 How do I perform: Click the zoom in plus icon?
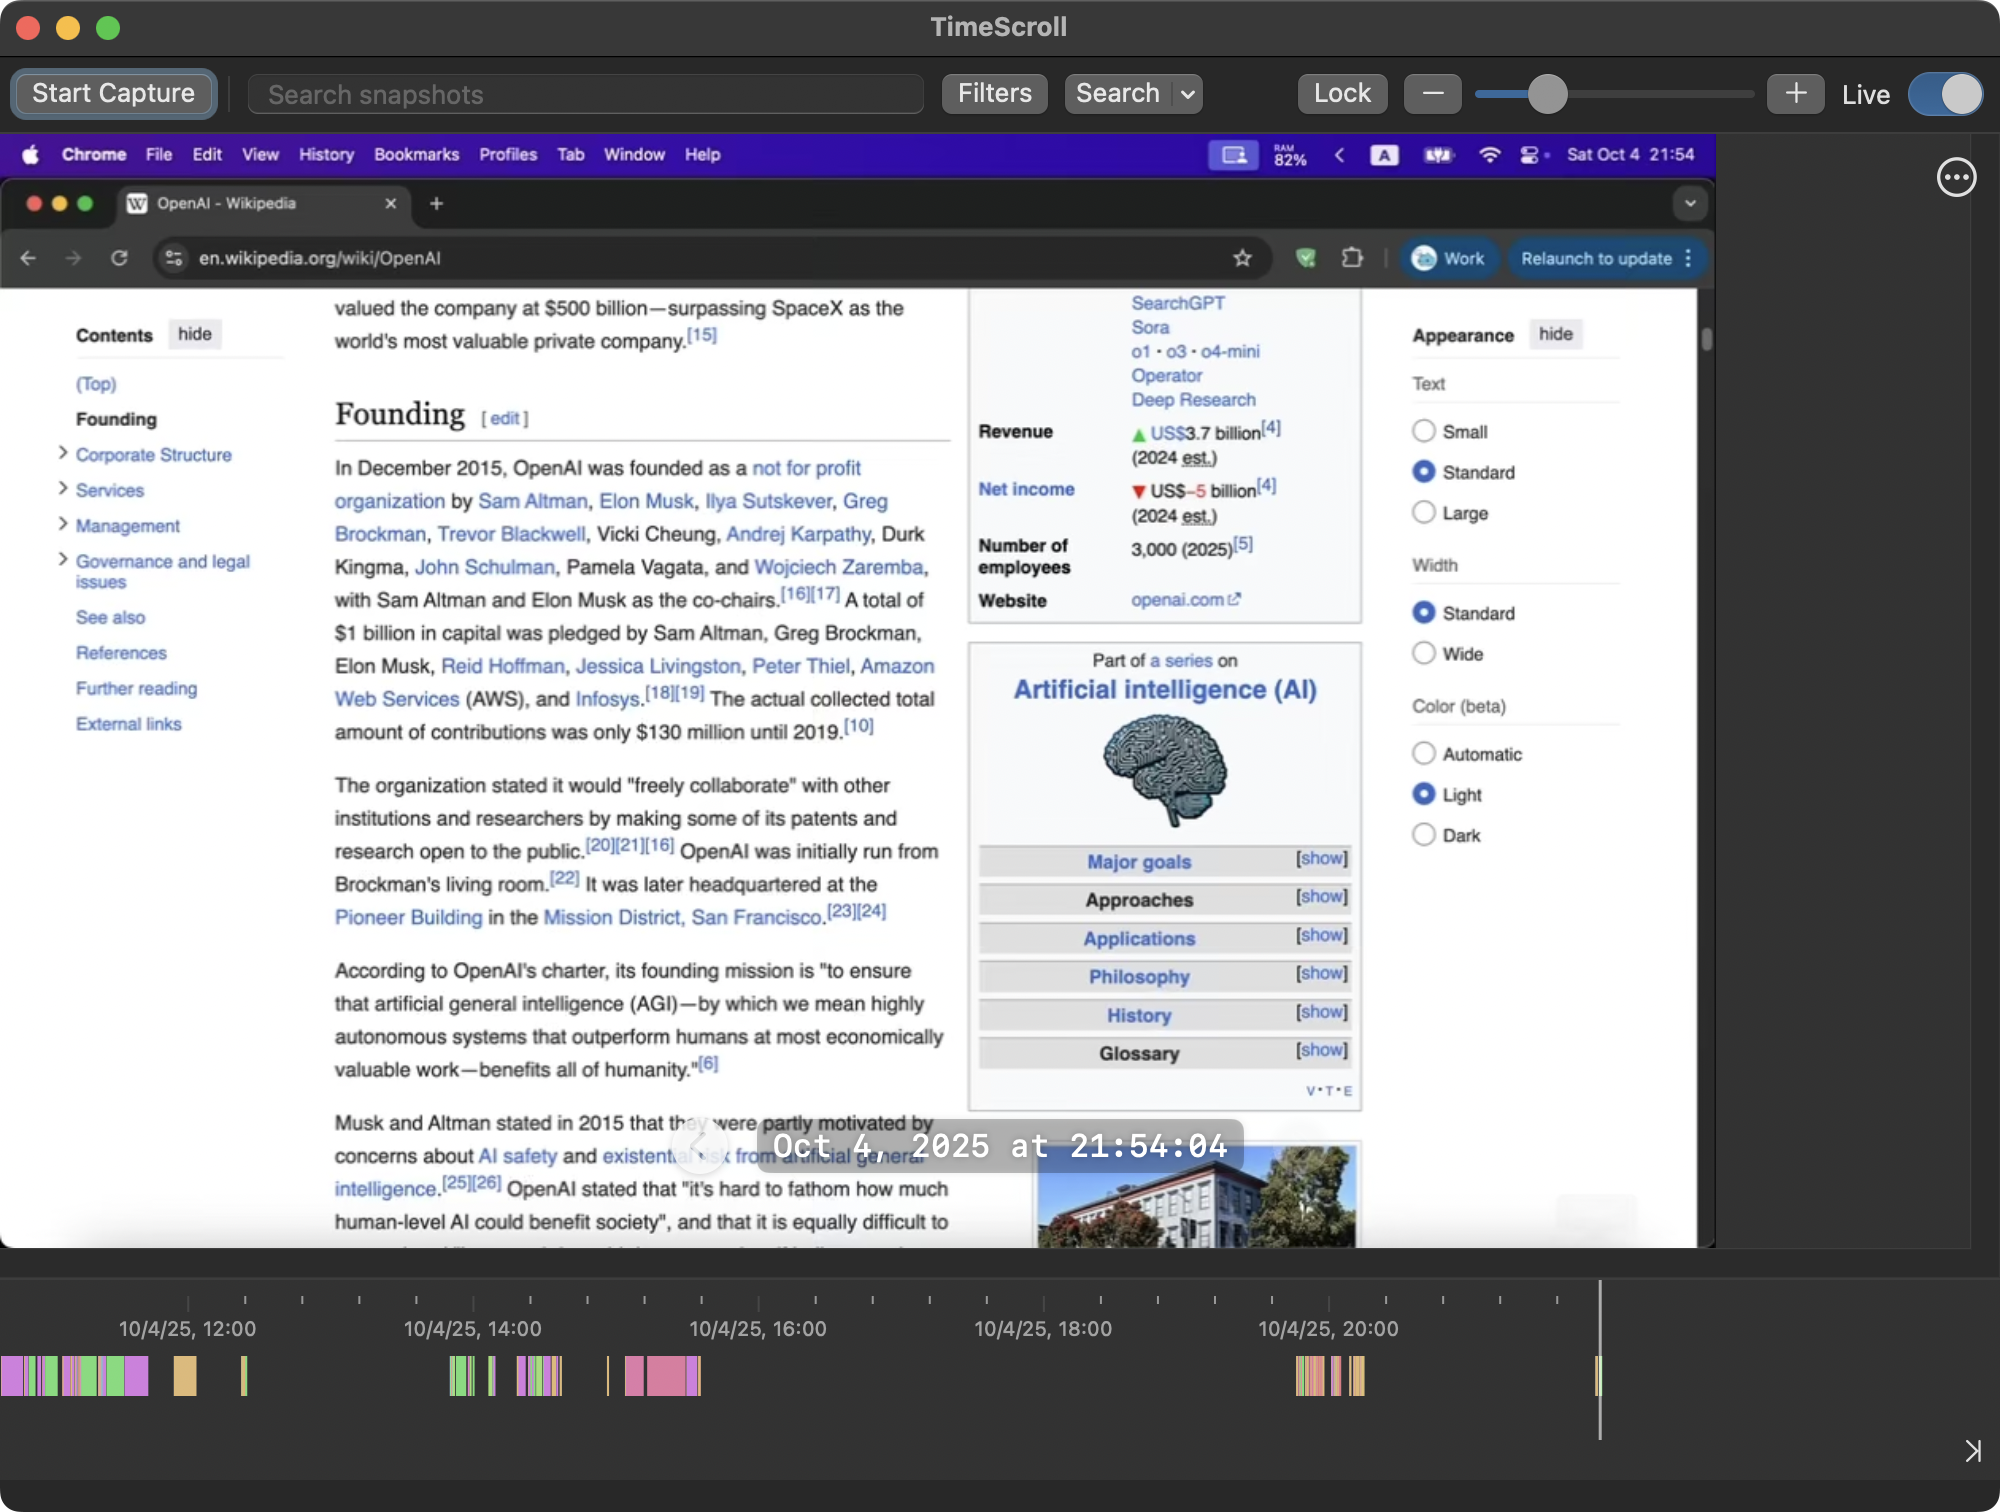tap(1795, 93)
